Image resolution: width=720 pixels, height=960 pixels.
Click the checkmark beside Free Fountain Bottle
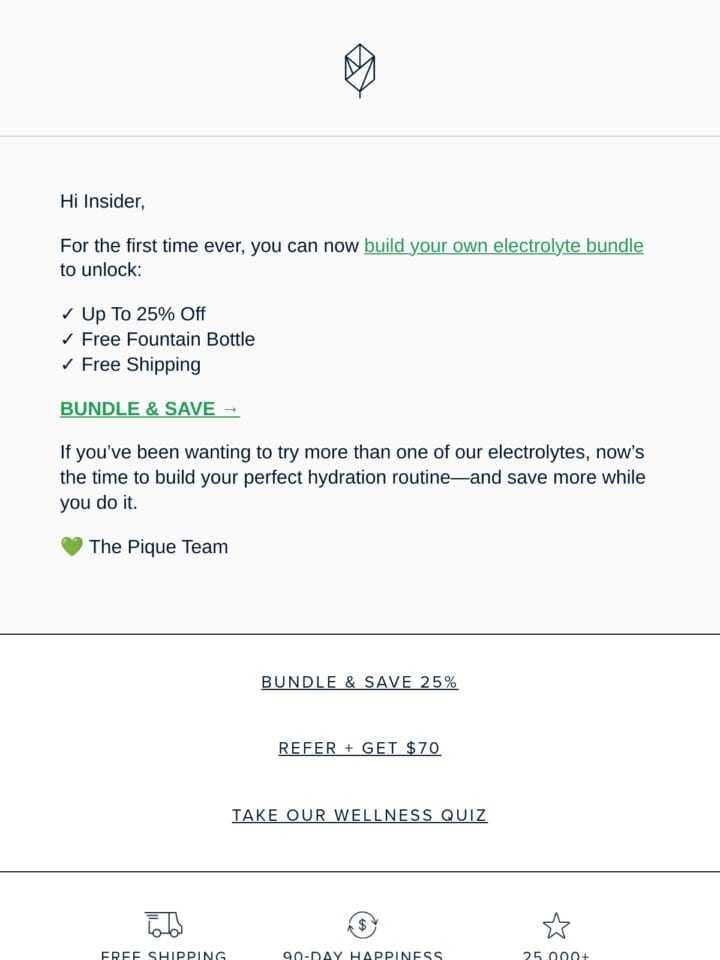click(x=67, y=339)
